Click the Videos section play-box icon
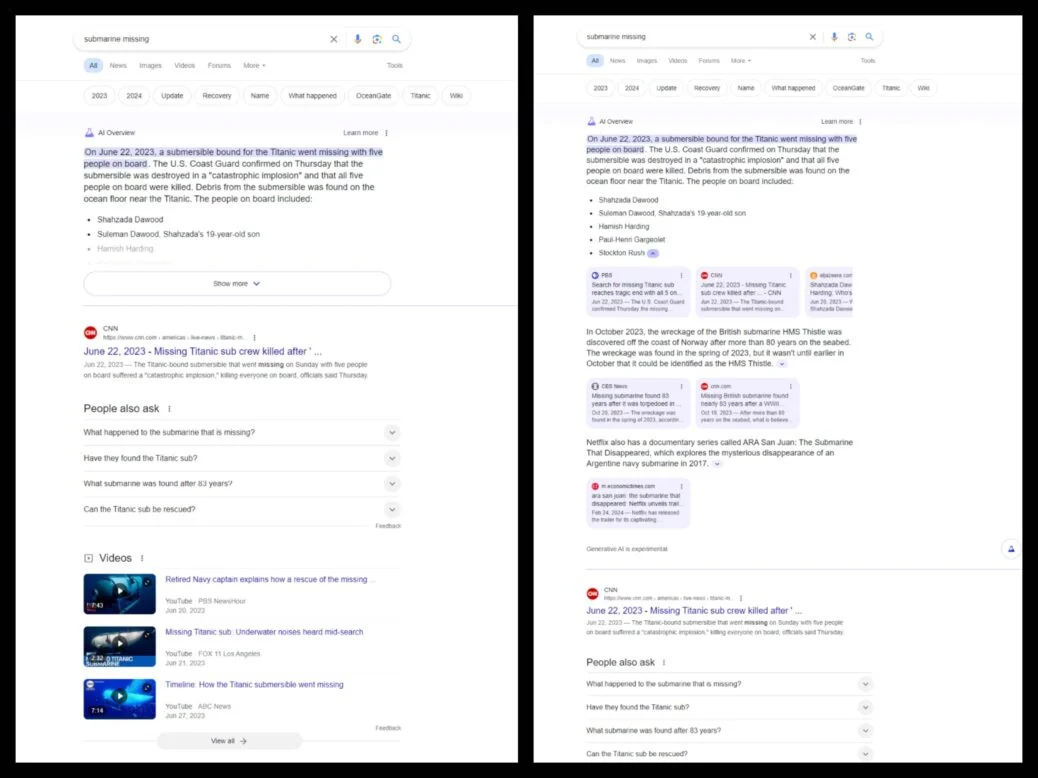This screenshot has height=778, width=1038. pos(89,558)
